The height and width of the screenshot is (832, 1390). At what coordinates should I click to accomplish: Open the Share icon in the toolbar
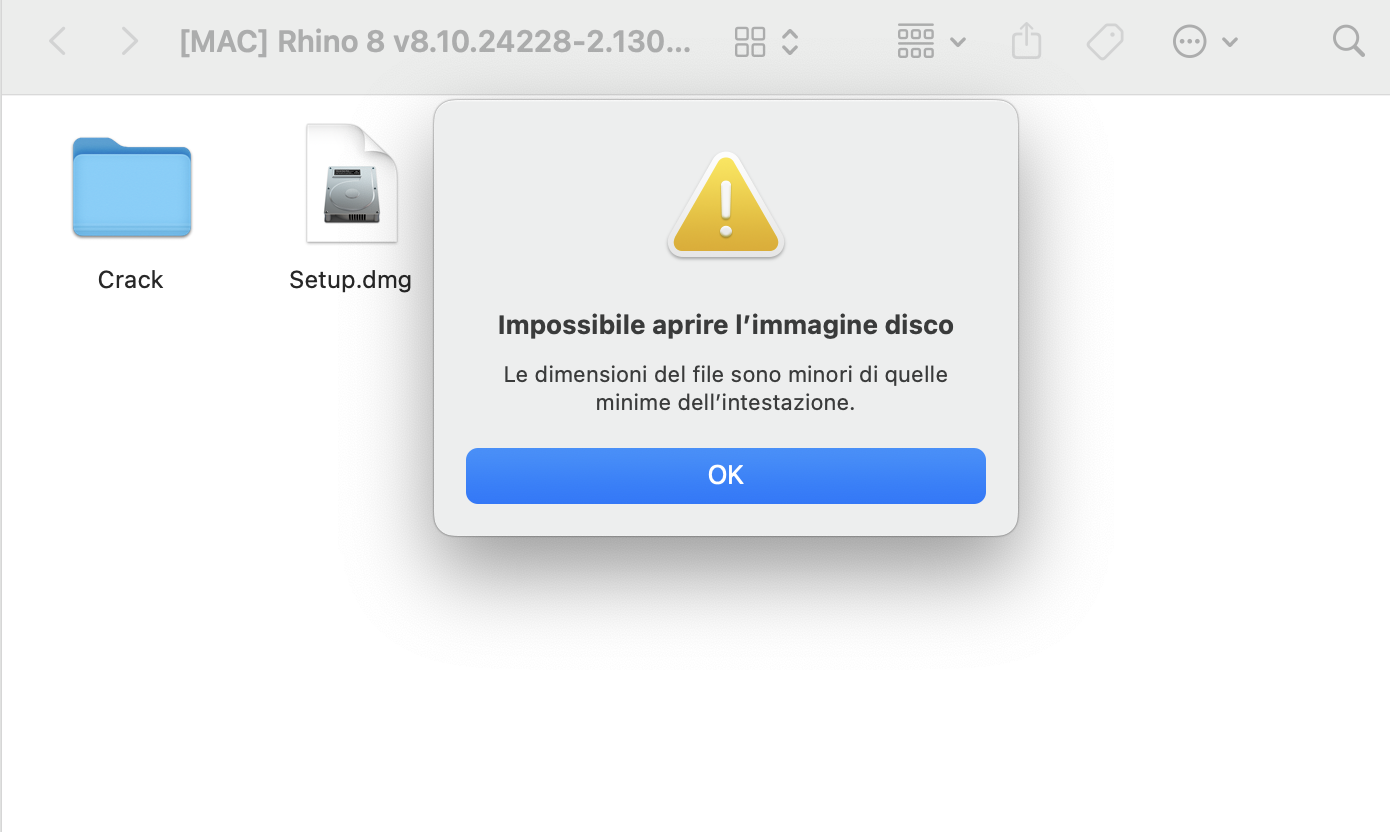(x=1027, y=41)
